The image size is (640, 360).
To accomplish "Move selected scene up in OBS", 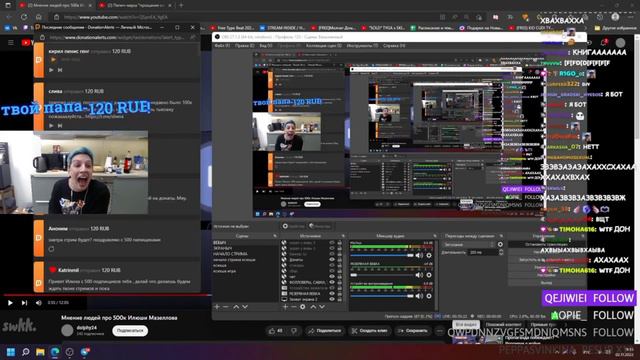I will 236,307.
